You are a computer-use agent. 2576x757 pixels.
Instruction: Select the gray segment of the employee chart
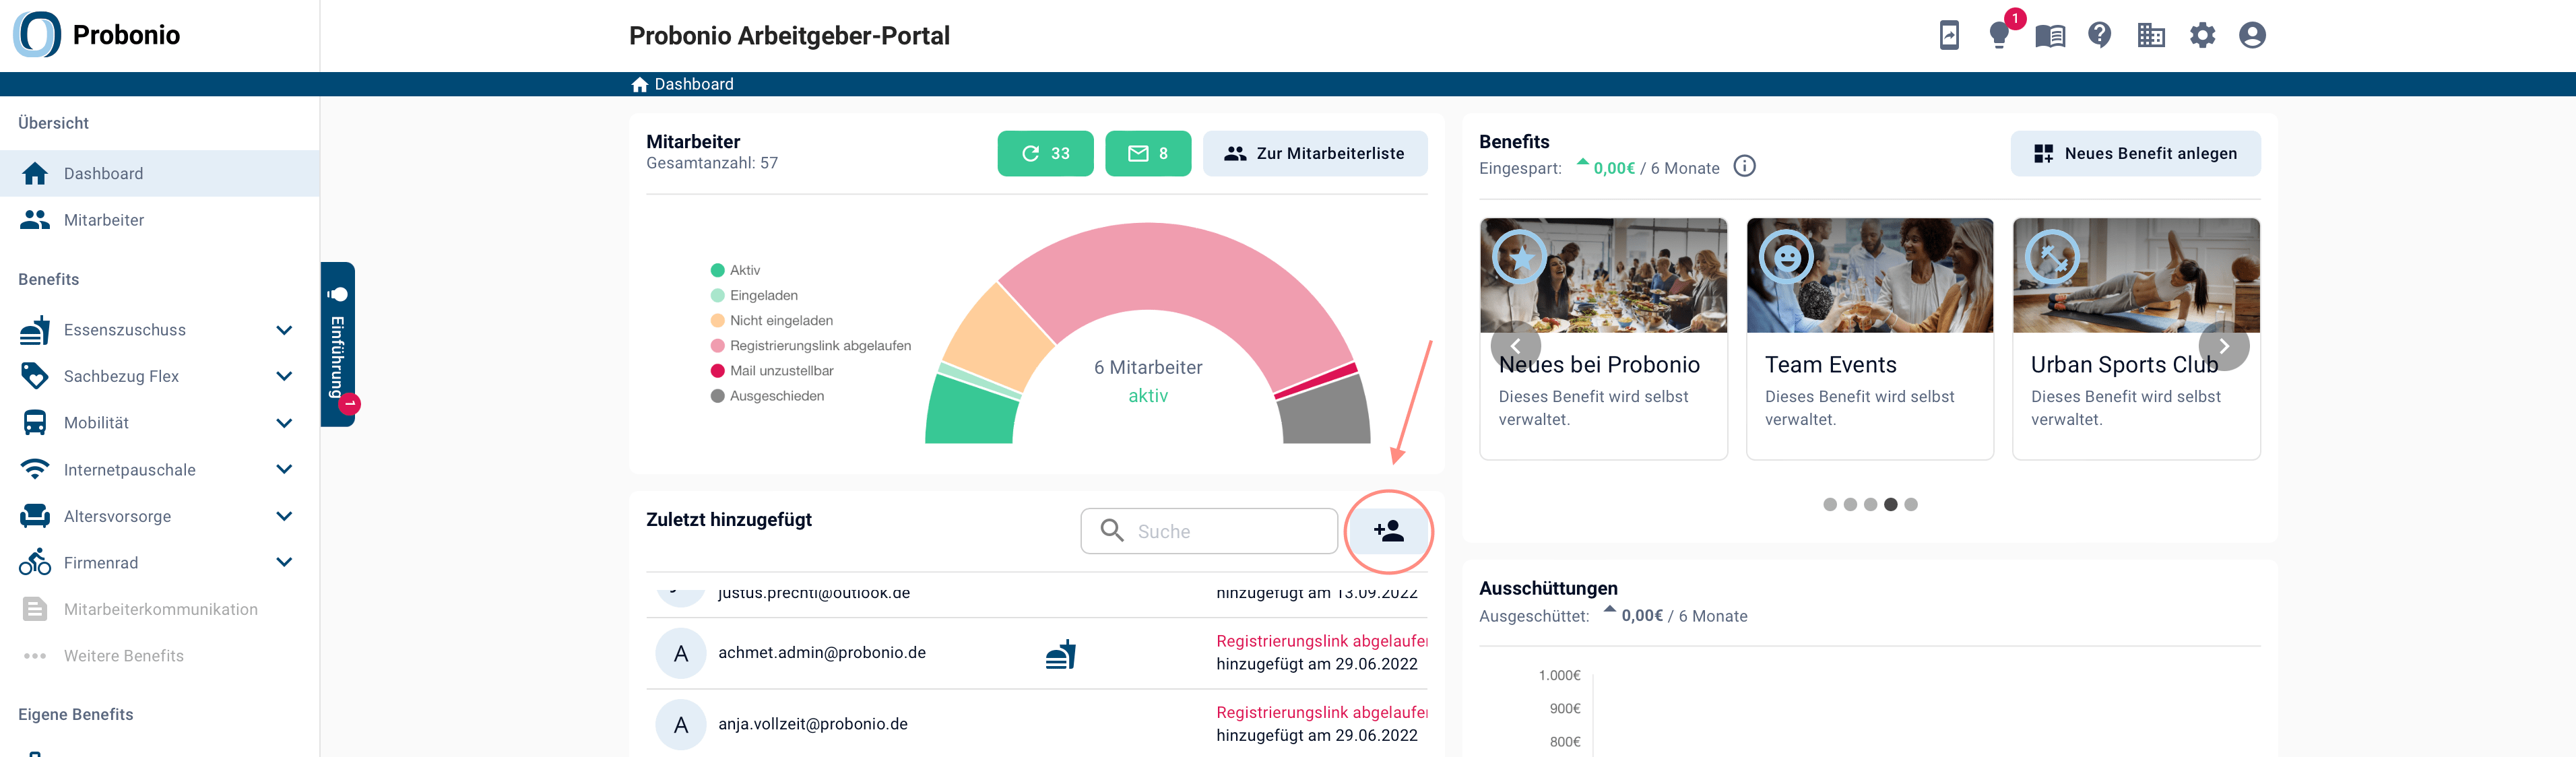(x=1325, y=410)
